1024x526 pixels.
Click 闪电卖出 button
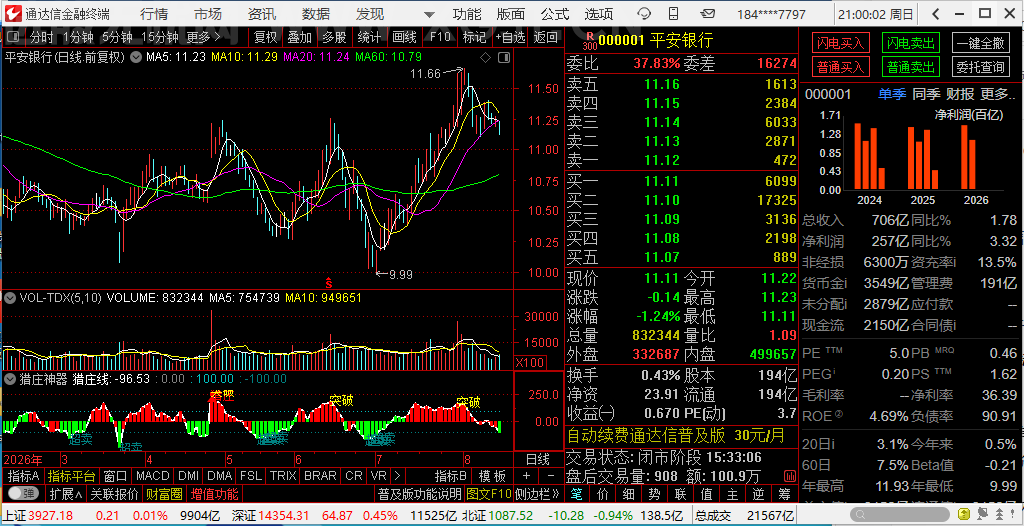click(x=910, y=43)
